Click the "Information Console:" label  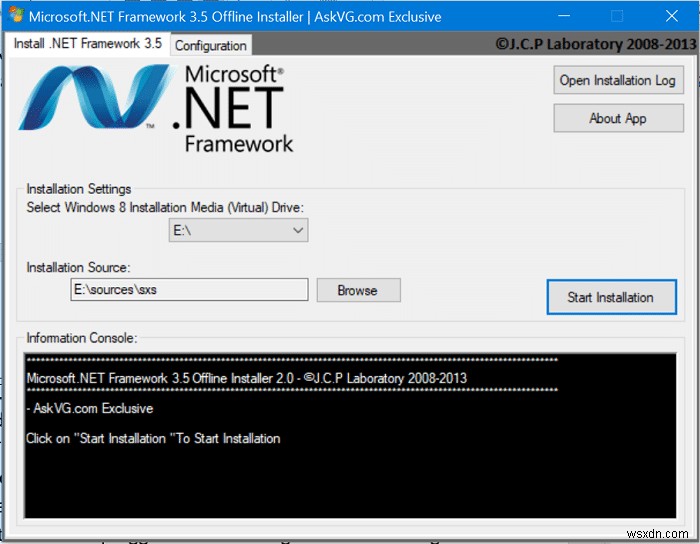[x=82, y=338]
